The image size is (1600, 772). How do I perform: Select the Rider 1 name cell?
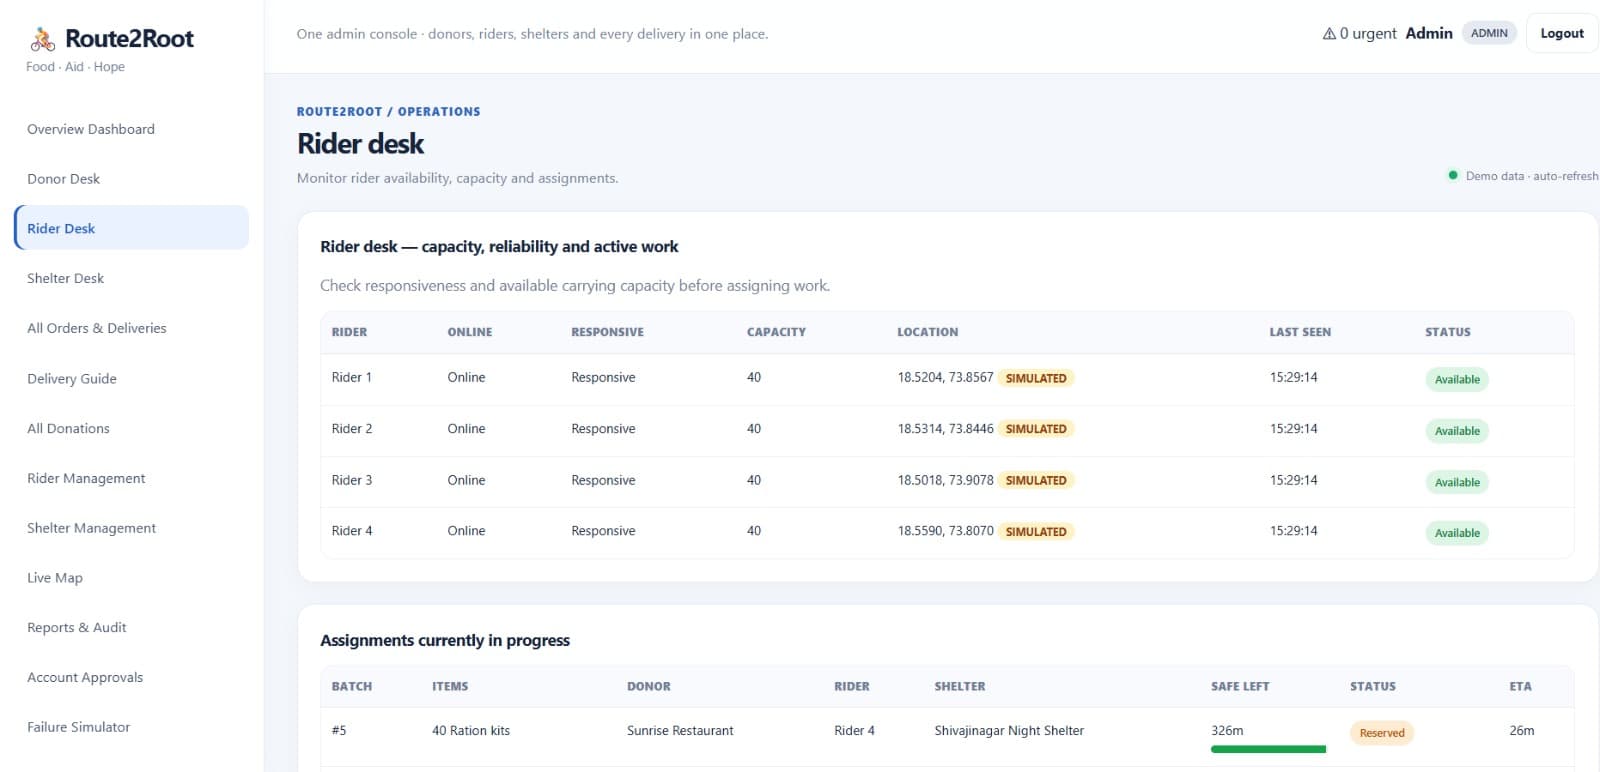click(x=352, y=377)
